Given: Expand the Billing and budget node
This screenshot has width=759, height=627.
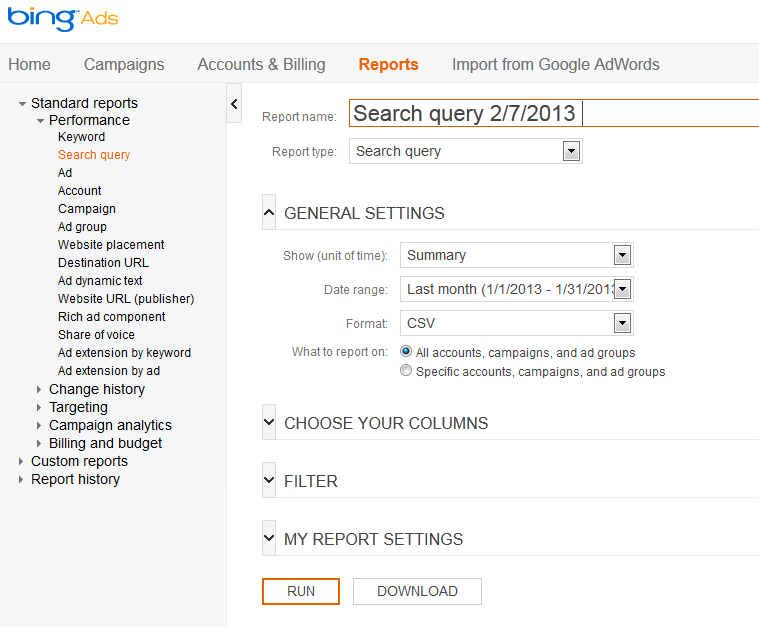Looking at the screenshot, I should tap(39, 443).
